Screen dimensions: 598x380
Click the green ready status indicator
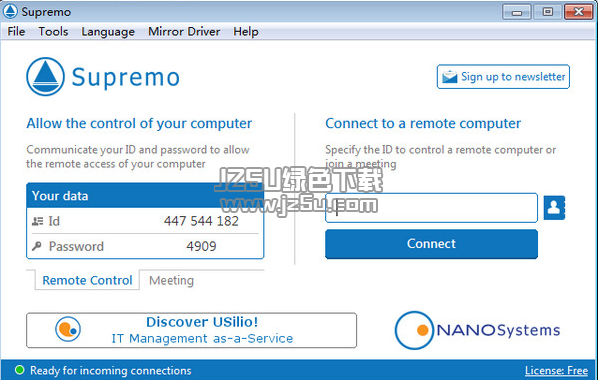(19, 370)
